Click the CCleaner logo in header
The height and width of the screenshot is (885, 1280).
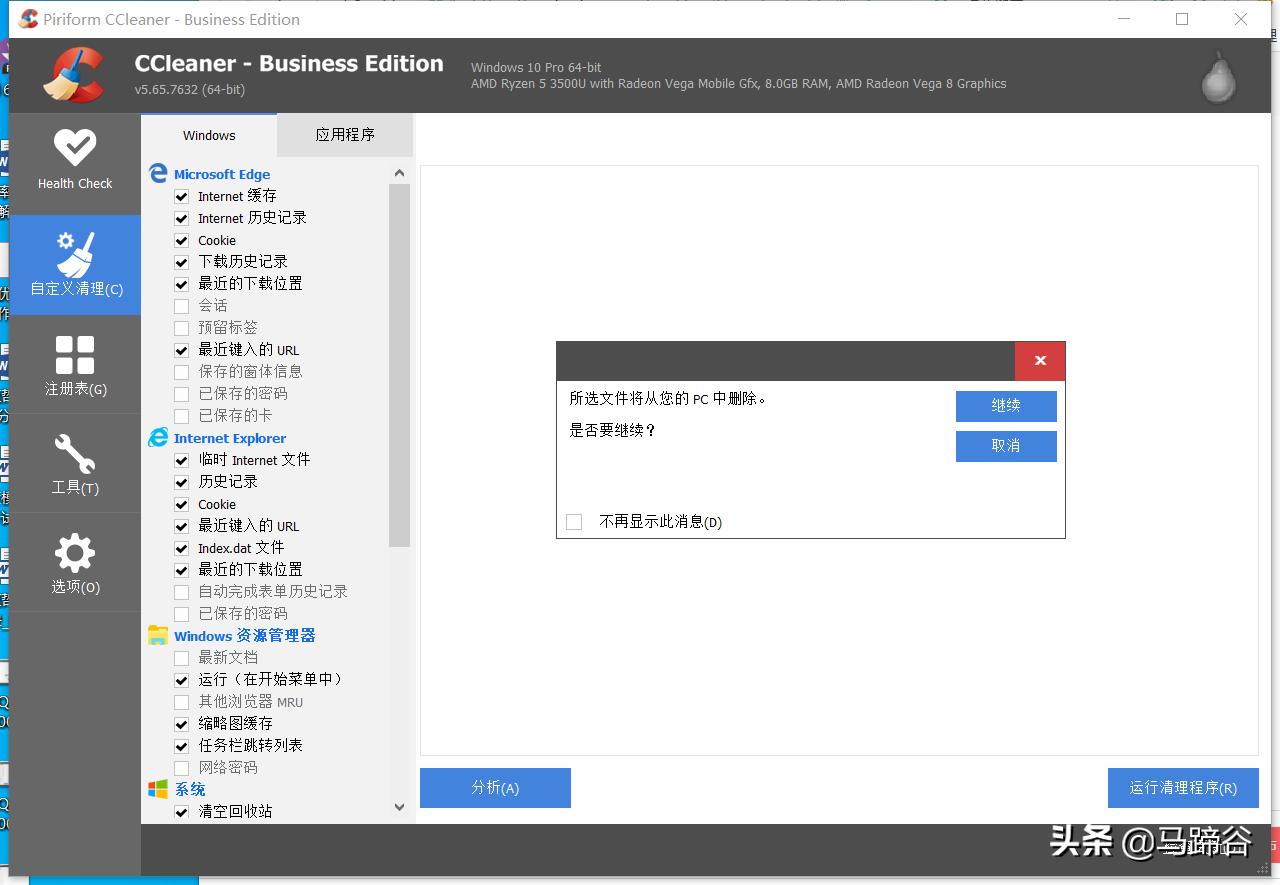point(74,76)
